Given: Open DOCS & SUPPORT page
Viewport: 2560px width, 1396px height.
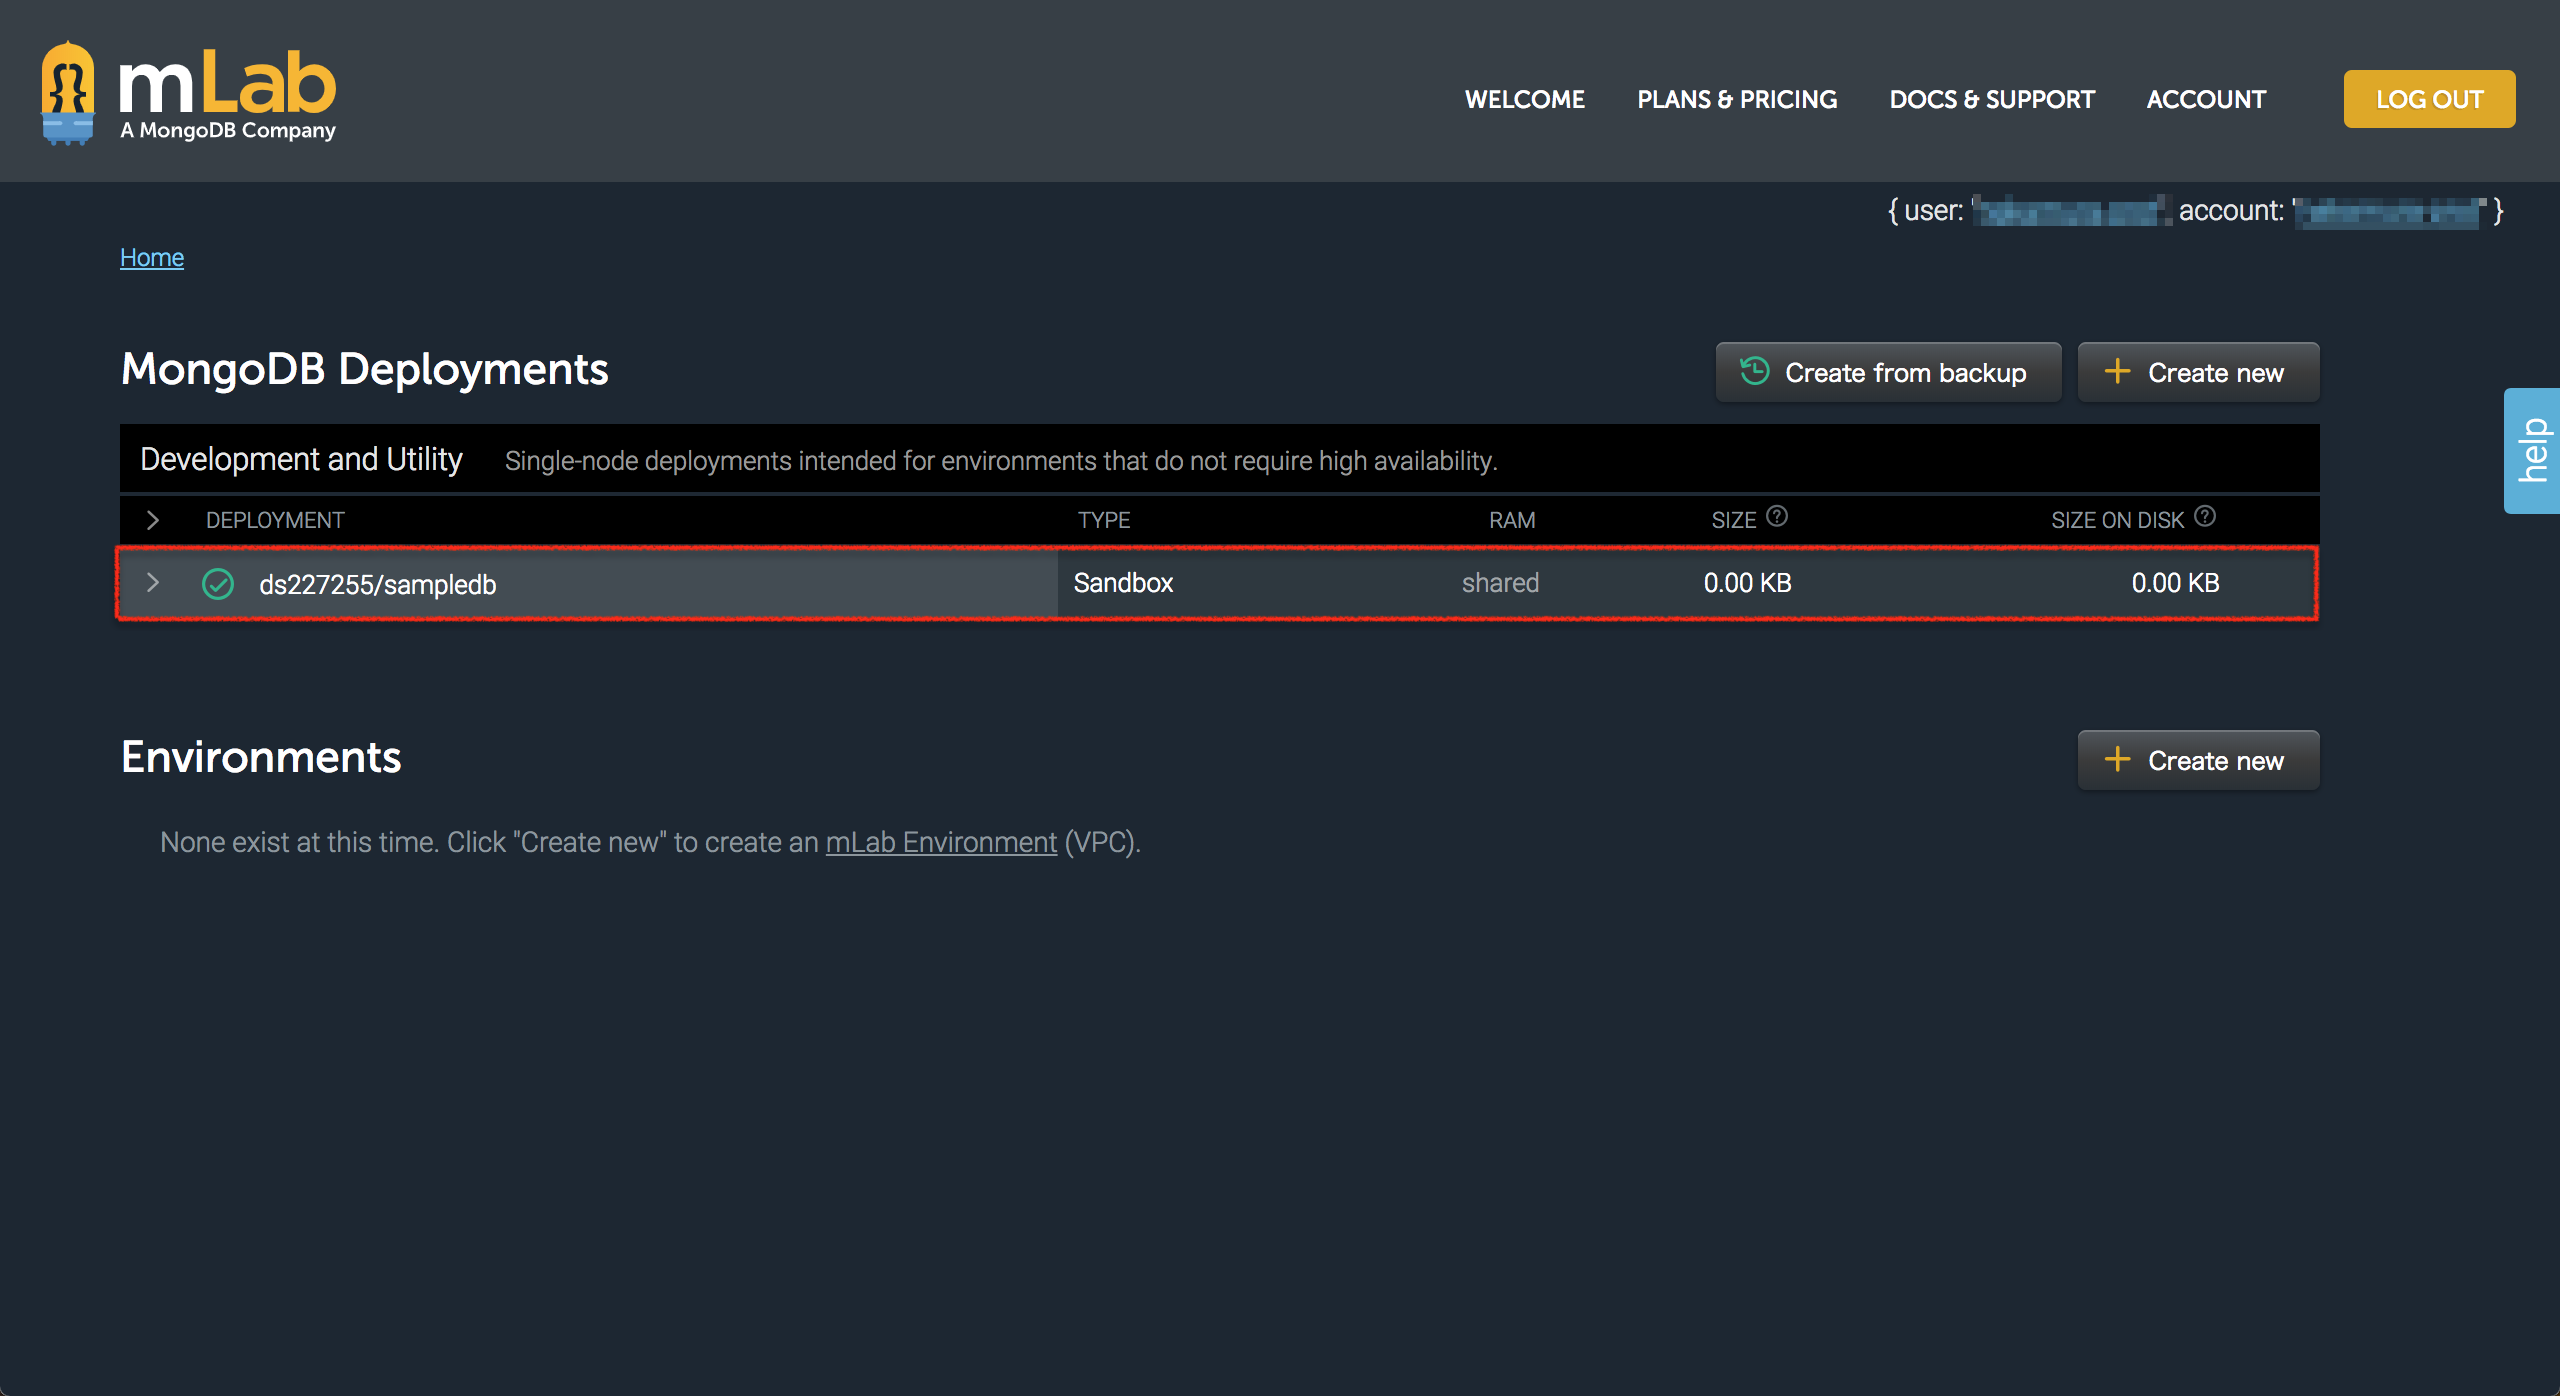Looking at the screenshot, I should coord(1992,100).
